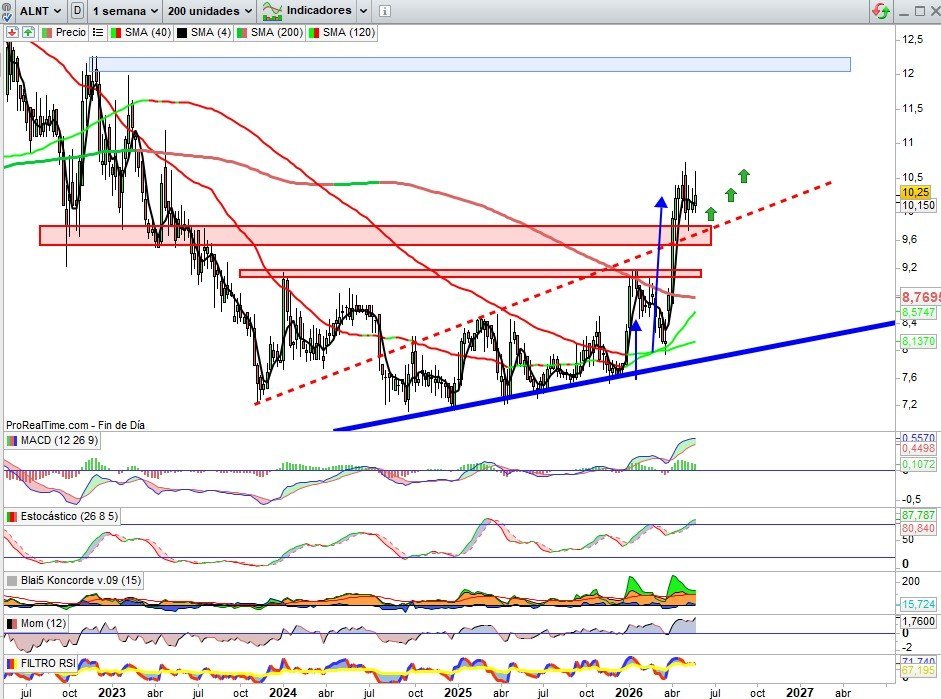941x699 pixels.
Task: Open the '1 semana' timeframe dropdown
Action: 125,11
